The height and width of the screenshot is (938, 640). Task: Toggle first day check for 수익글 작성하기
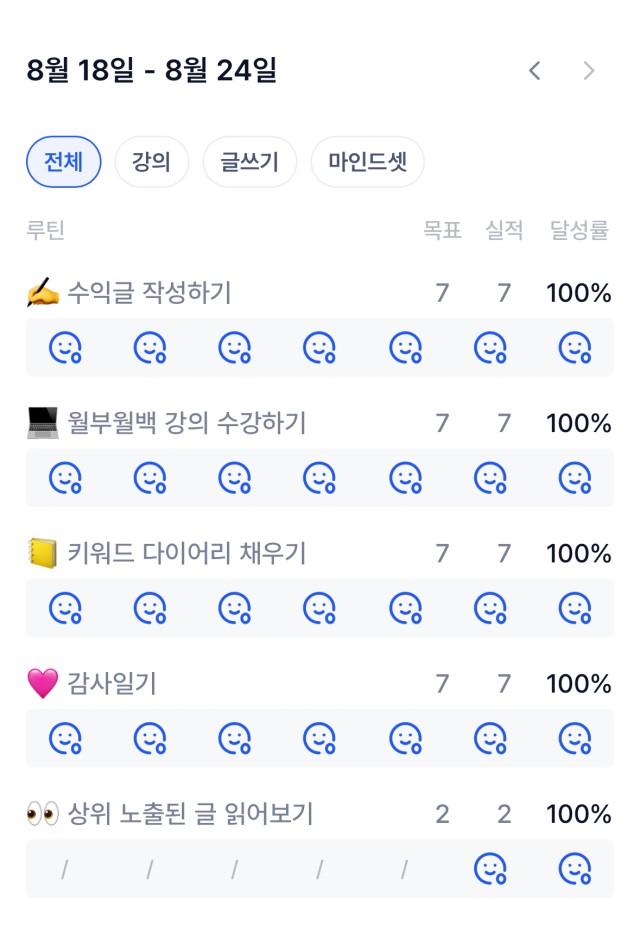(65, 348)
